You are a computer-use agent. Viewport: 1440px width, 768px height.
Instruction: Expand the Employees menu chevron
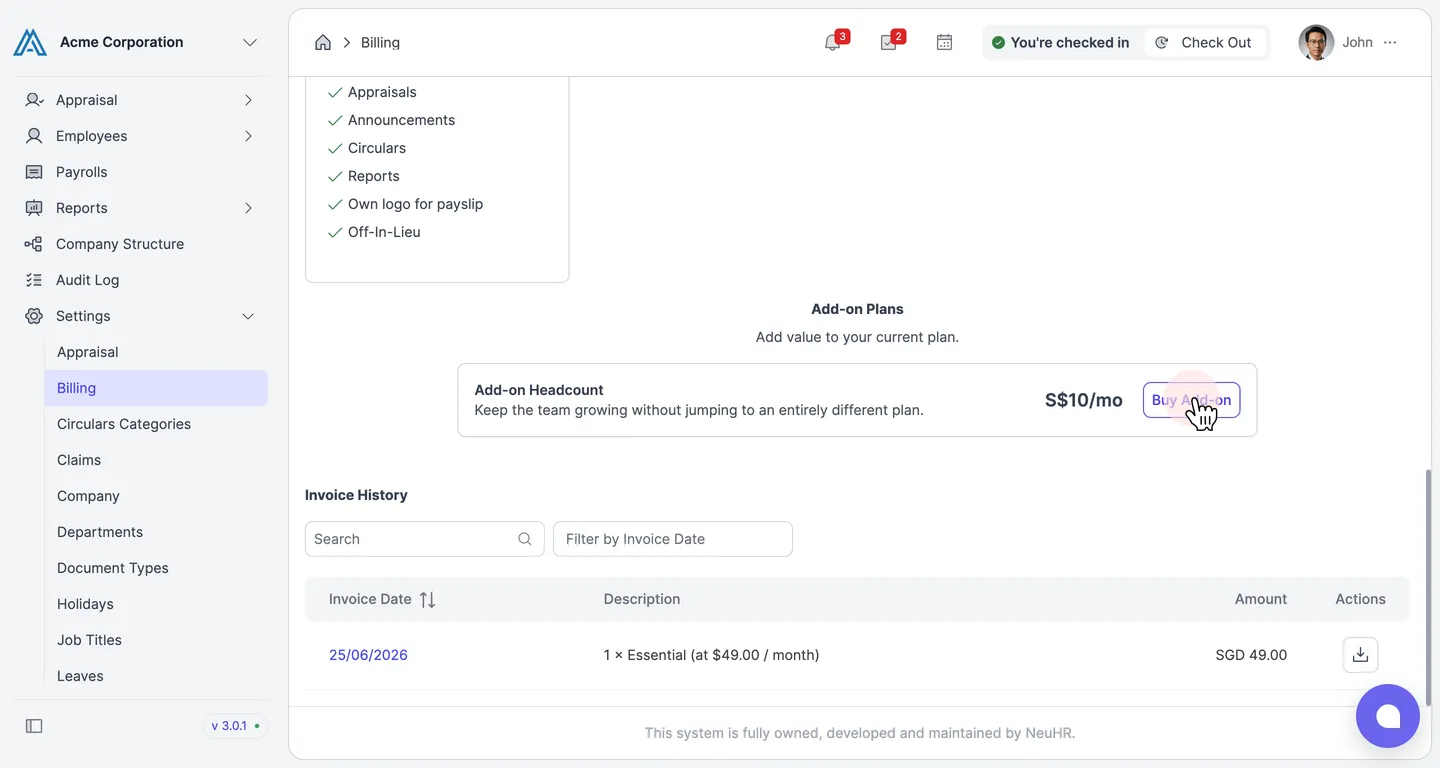pyautogui.click(x=248, y=136)
